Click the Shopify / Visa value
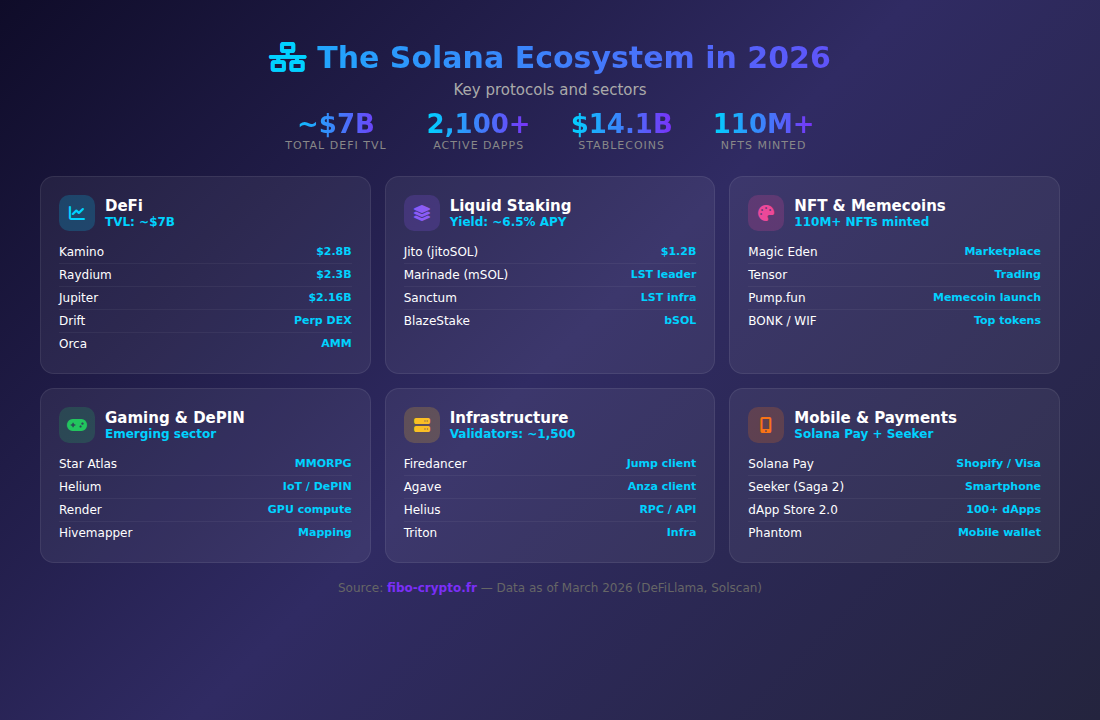The height and width of the screenshot is (720, 1100). [998, 463]
